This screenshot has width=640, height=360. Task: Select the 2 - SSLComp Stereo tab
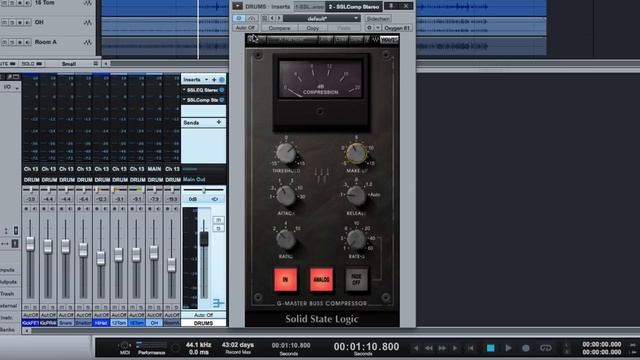coord(354,7)
